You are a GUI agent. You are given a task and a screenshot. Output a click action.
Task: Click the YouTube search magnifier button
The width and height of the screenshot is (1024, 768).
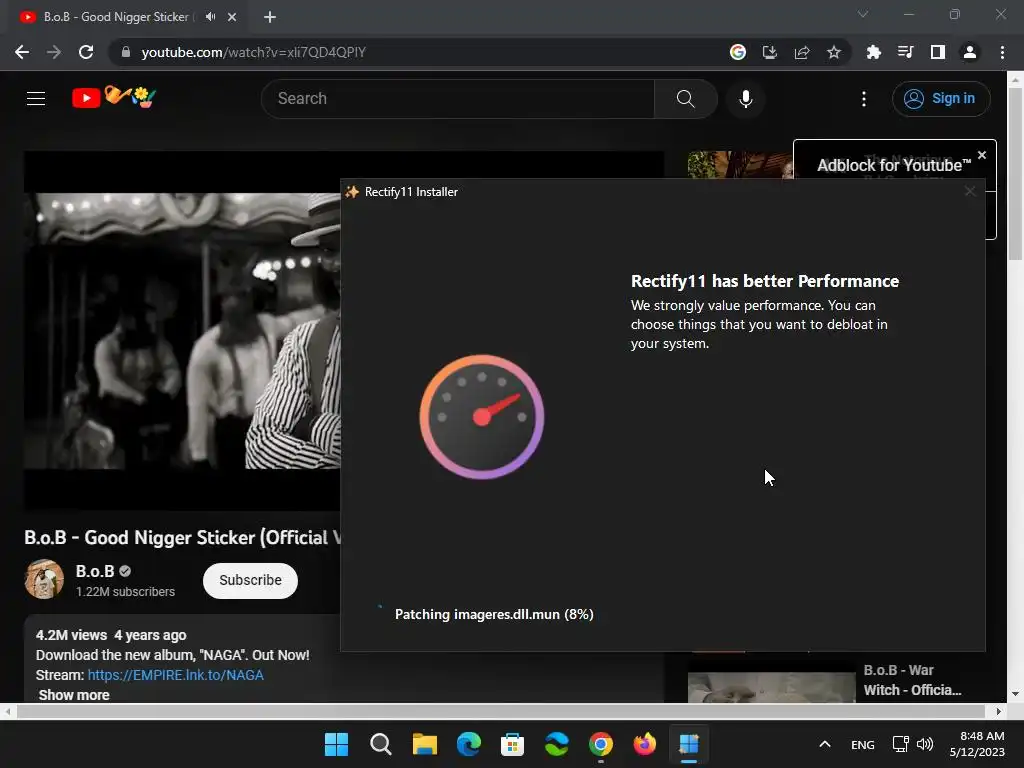point(686,99)
